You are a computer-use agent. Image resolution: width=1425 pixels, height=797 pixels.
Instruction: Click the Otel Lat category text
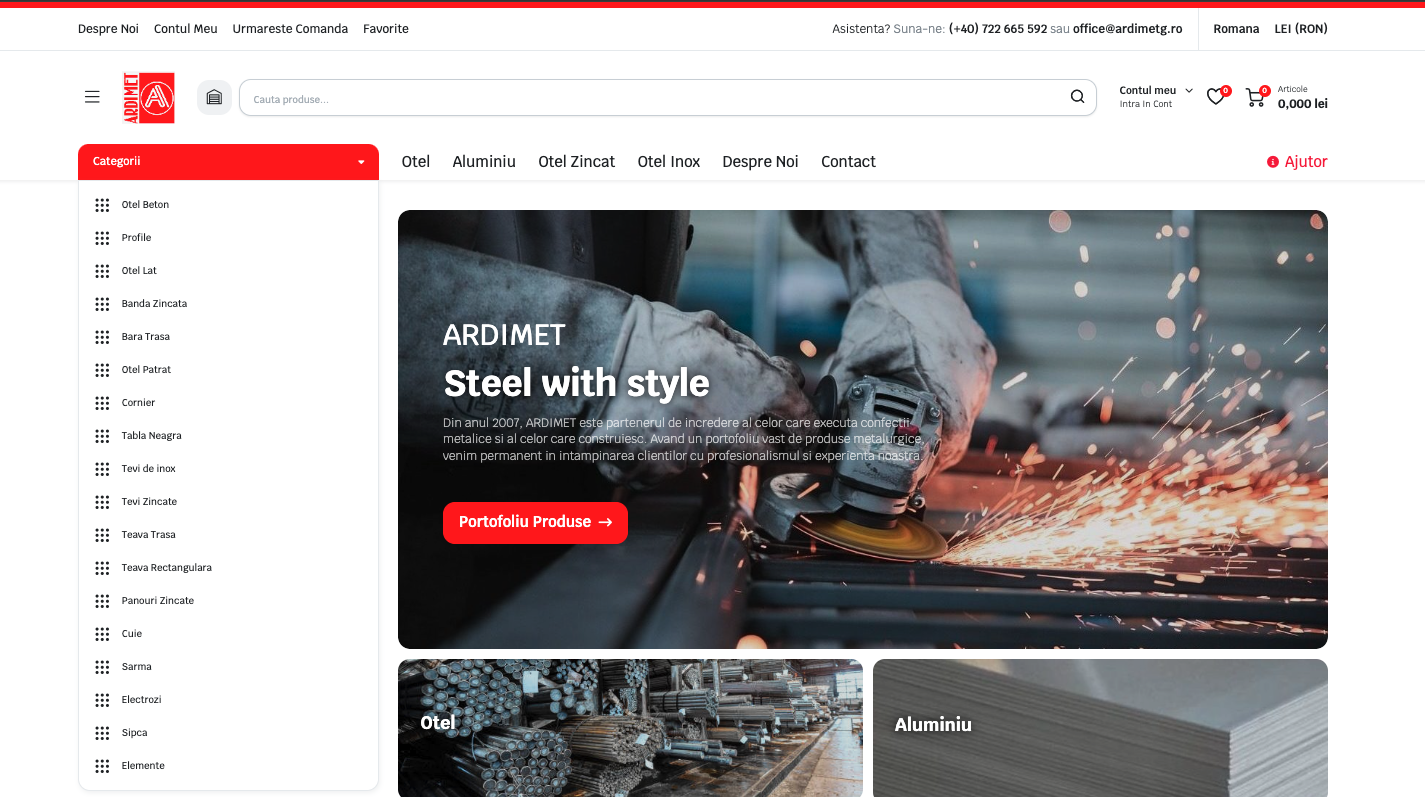pyautogui.click(x=139, y=271)
